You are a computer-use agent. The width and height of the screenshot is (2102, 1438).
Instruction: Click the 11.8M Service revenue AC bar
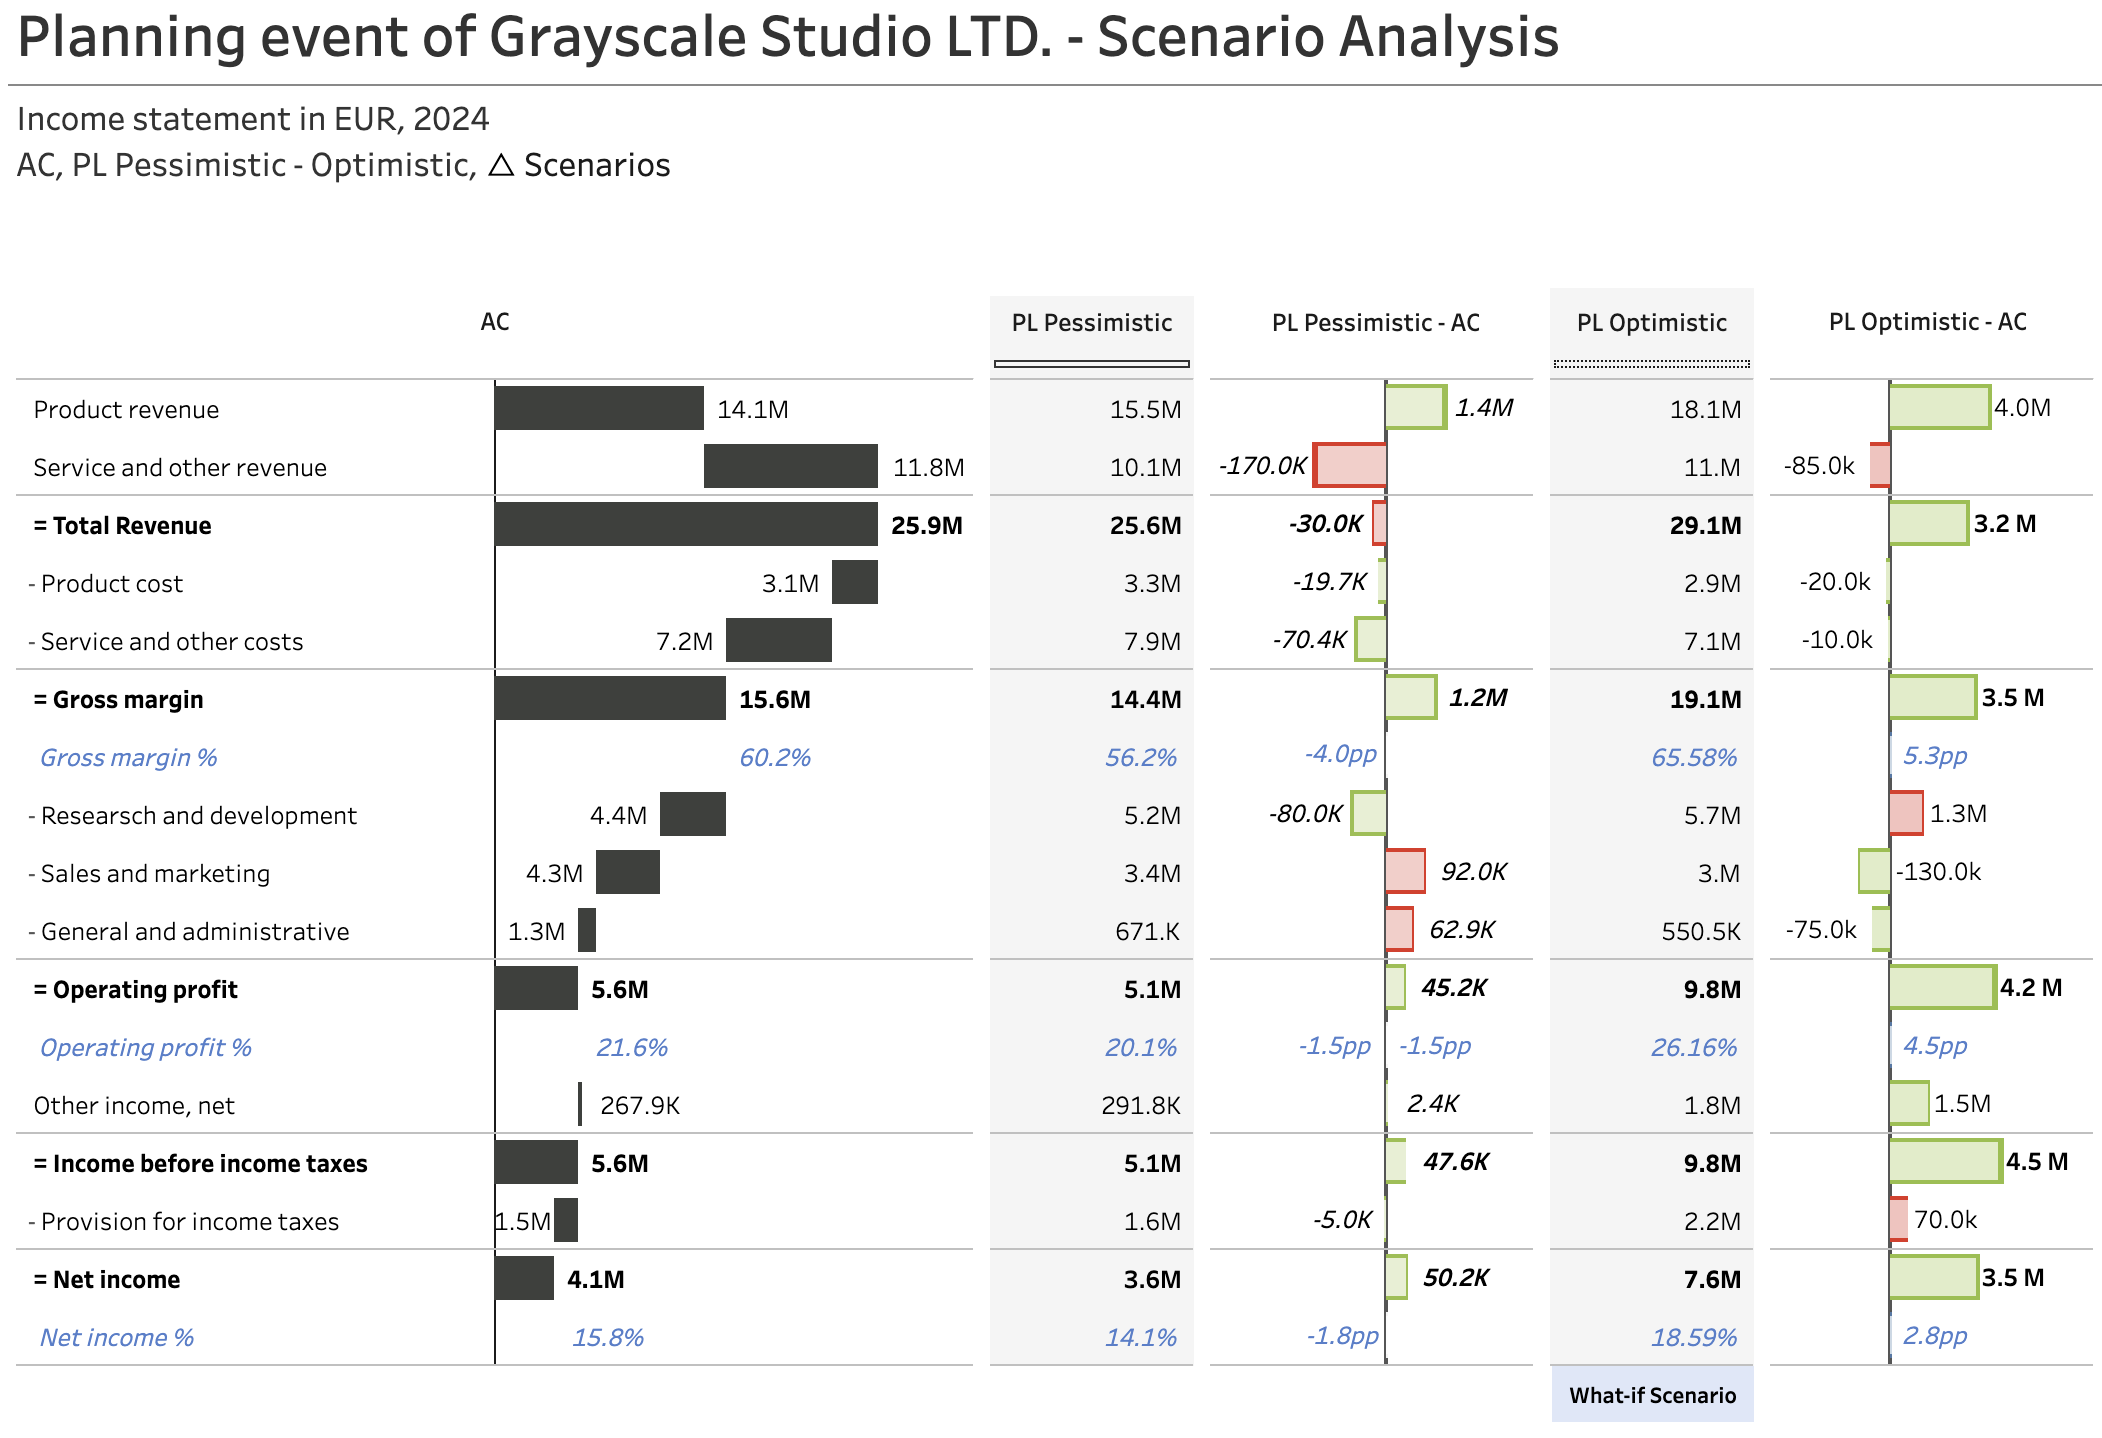(791, 466)
